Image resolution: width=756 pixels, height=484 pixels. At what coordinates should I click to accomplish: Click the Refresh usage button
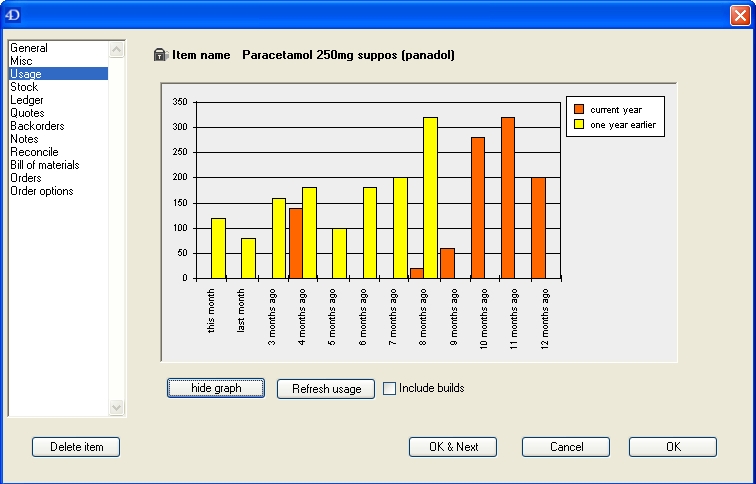(x=326, y=389)
